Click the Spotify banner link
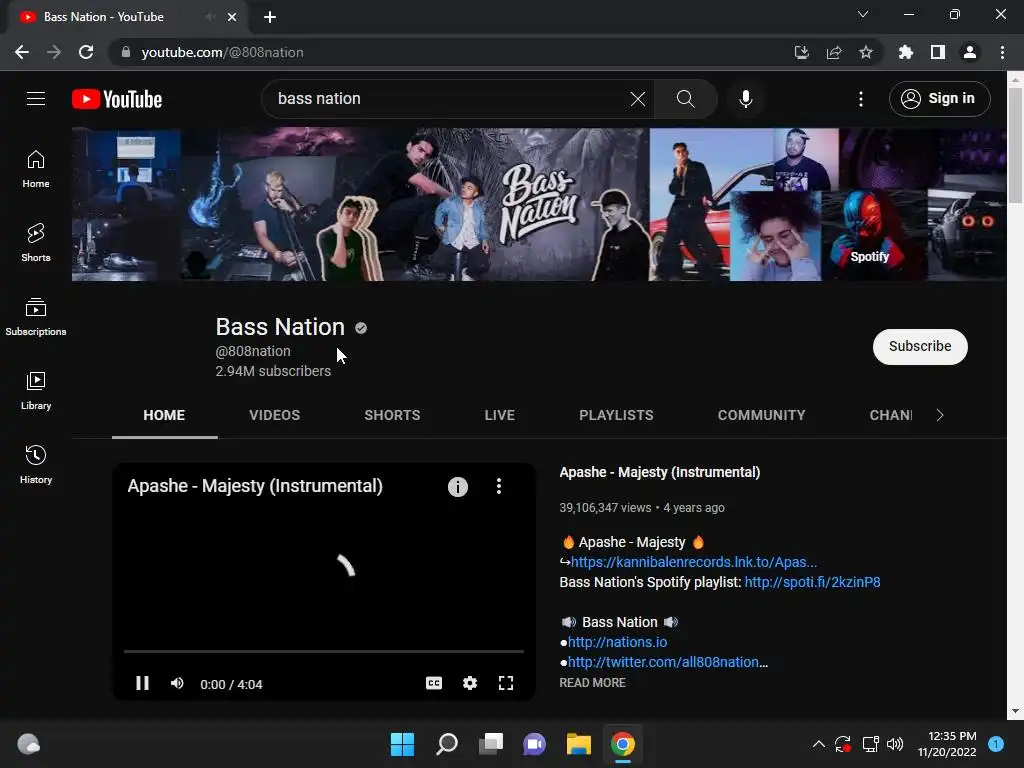This screenshot has width=1024, height=768. click(x=869, y=257)
